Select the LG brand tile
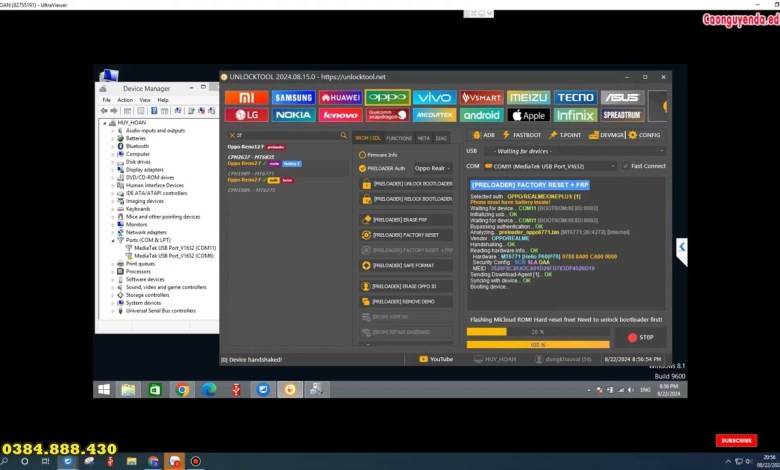Image resolution: width=780 pixels, height=470 pixels. [246, 115]
